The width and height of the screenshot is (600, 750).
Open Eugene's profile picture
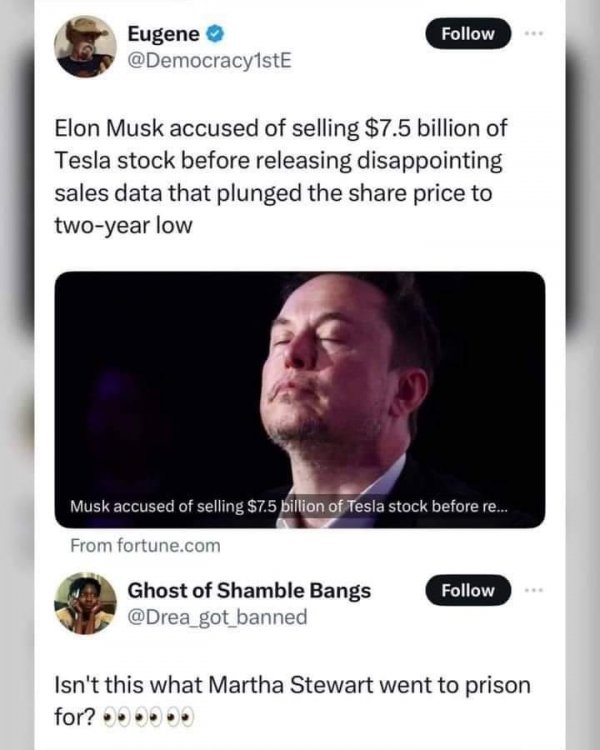click(85, 46)
